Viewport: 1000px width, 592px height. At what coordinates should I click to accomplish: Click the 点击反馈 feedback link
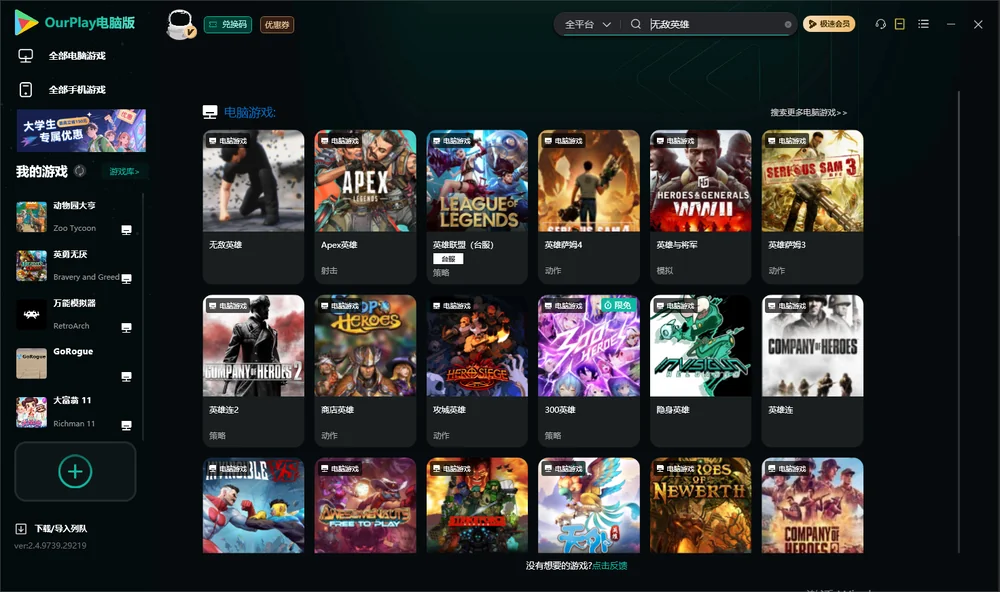(610, 566)
